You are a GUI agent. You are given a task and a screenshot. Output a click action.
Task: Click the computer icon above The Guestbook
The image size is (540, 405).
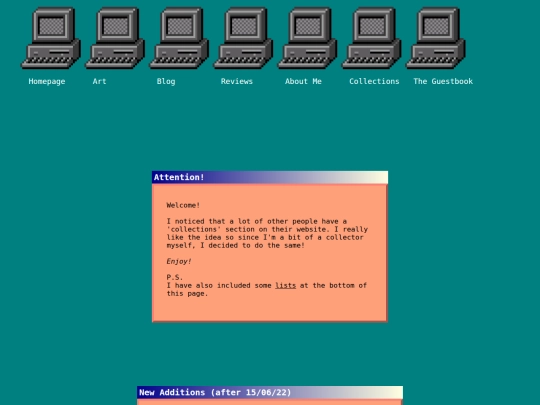point(436,38)
